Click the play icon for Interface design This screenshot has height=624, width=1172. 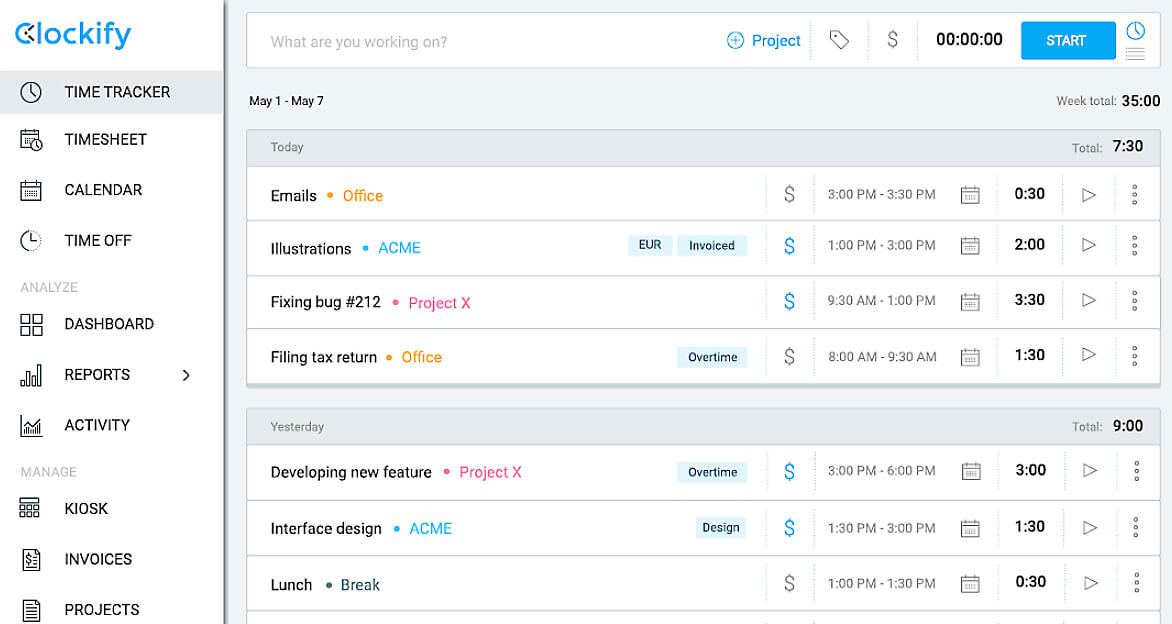tap(1089, 527)
